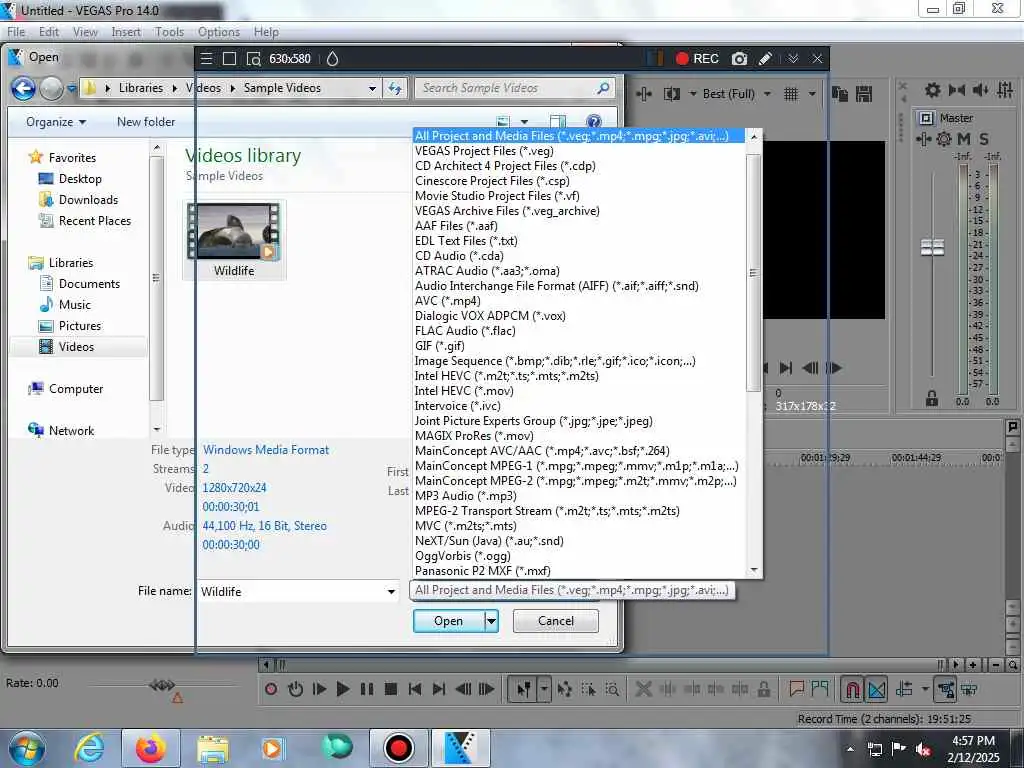
Task: Choose AVC (*.mp4) file type
Action: pyautogui.click(x=447, y=301)
